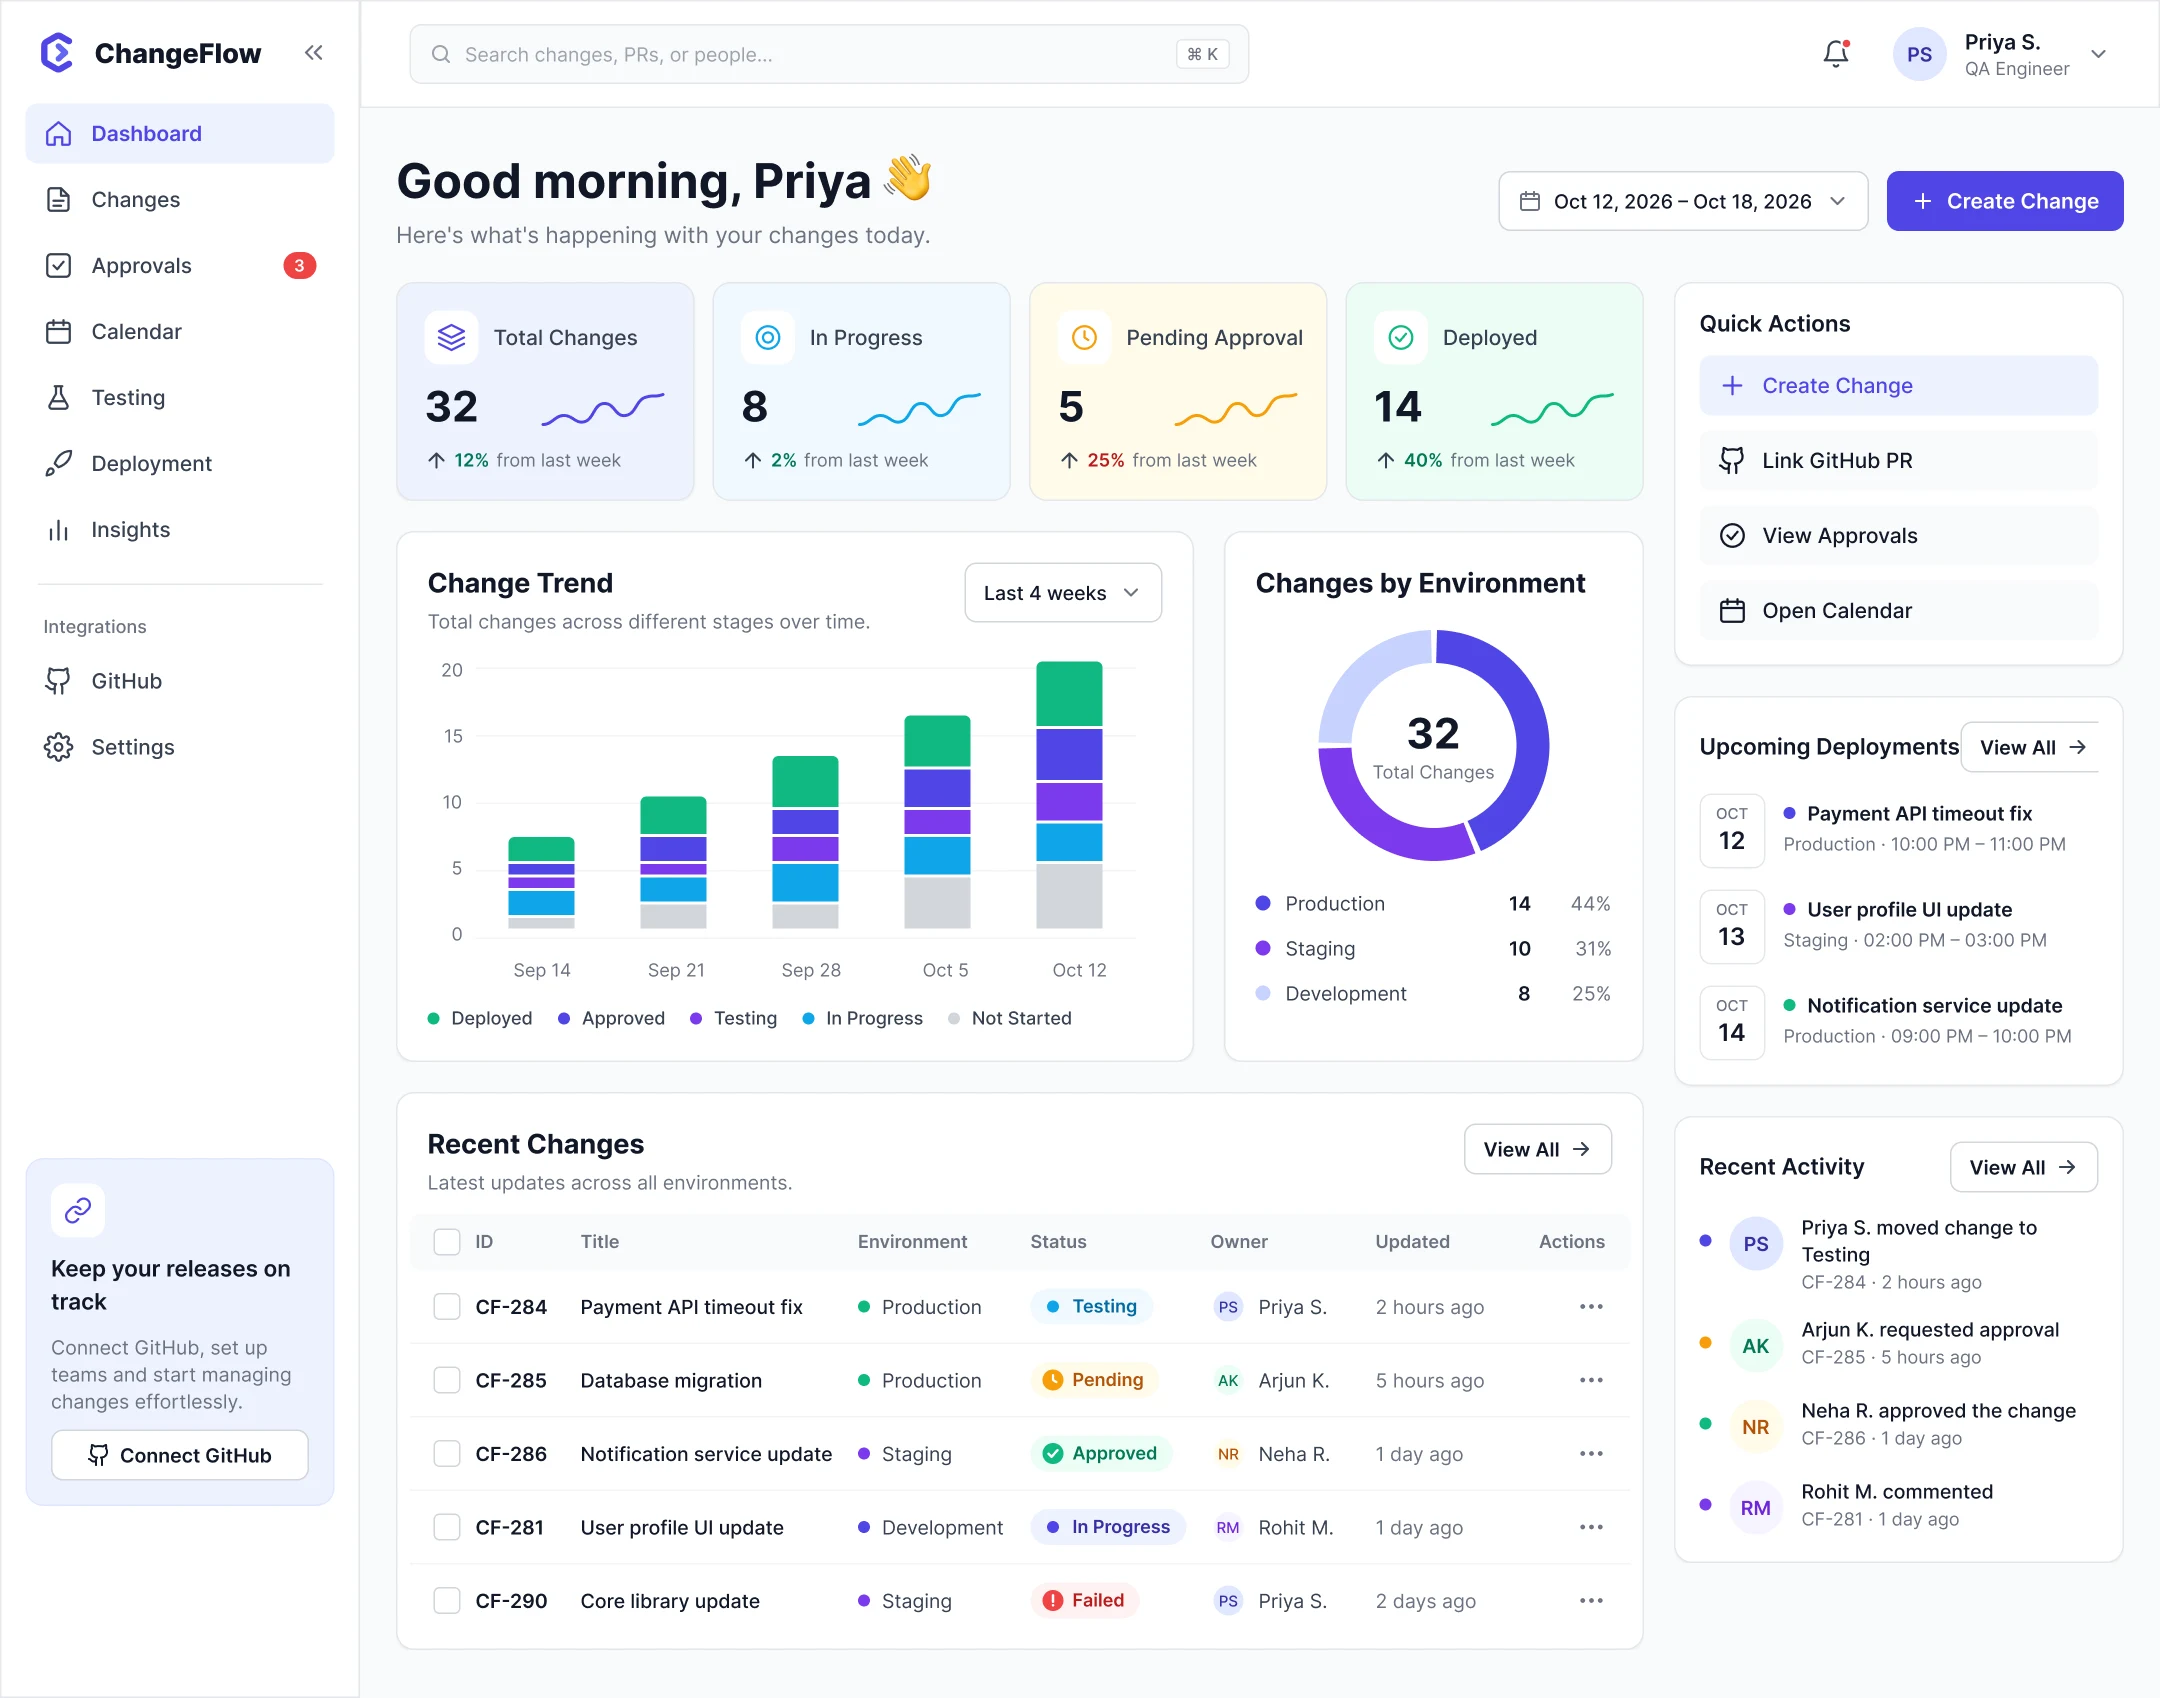Click the Pending Approval clock icon
The width and height of the screenshot is (2160, 1698).
pyautogui.click(x=1085, y=338)
